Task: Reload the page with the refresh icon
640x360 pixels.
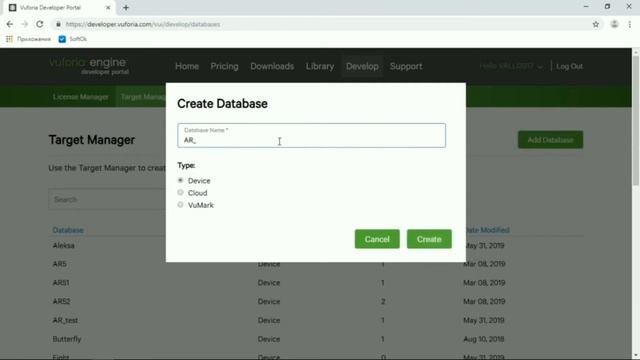Action: pos(40,24)
